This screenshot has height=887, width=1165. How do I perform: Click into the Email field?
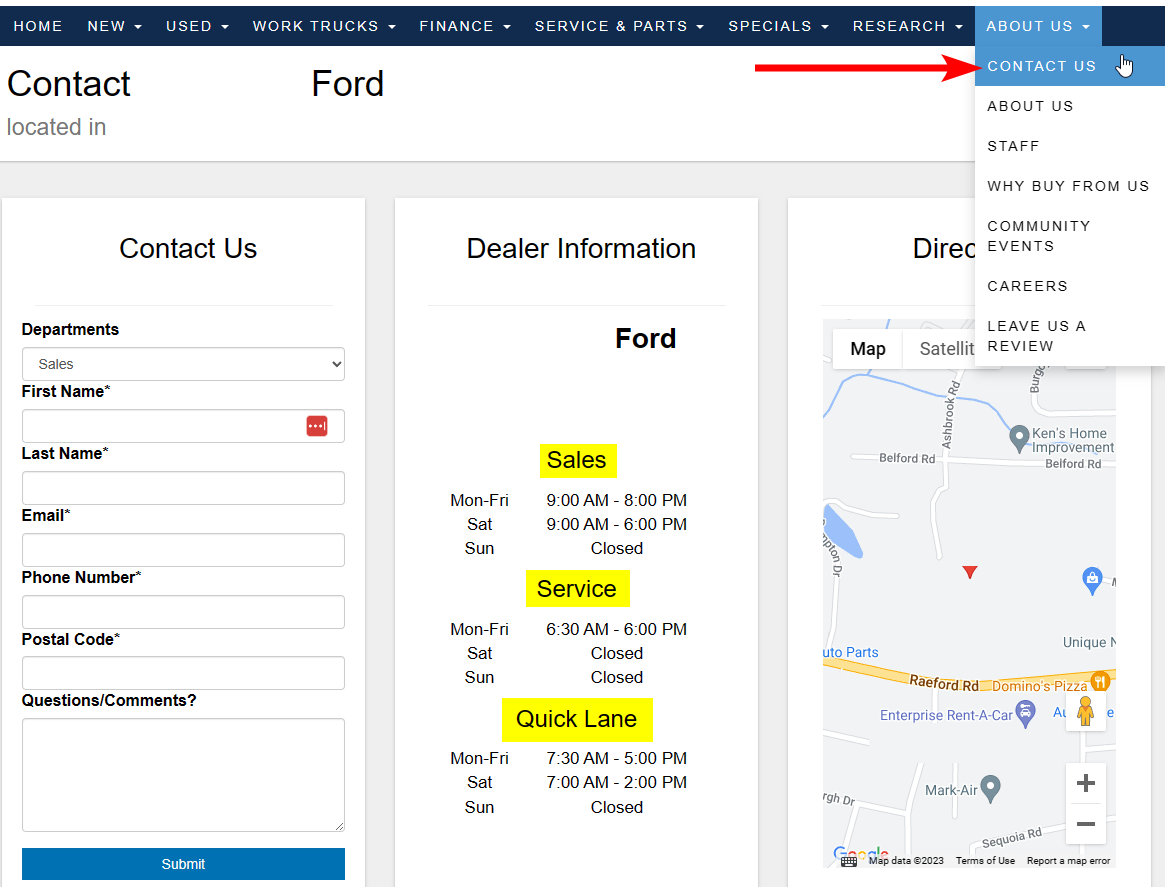184,550
